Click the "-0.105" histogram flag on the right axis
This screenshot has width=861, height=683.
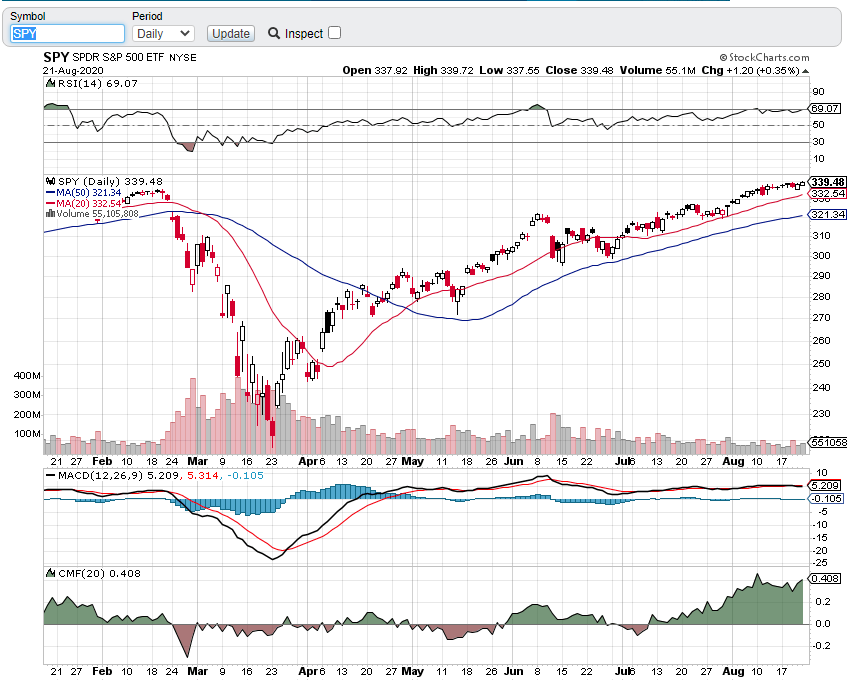tap(826, 498)
